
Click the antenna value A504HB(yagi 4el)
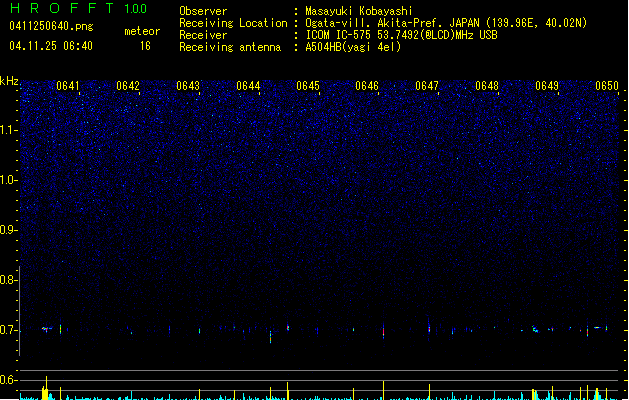tap(353, 47)
